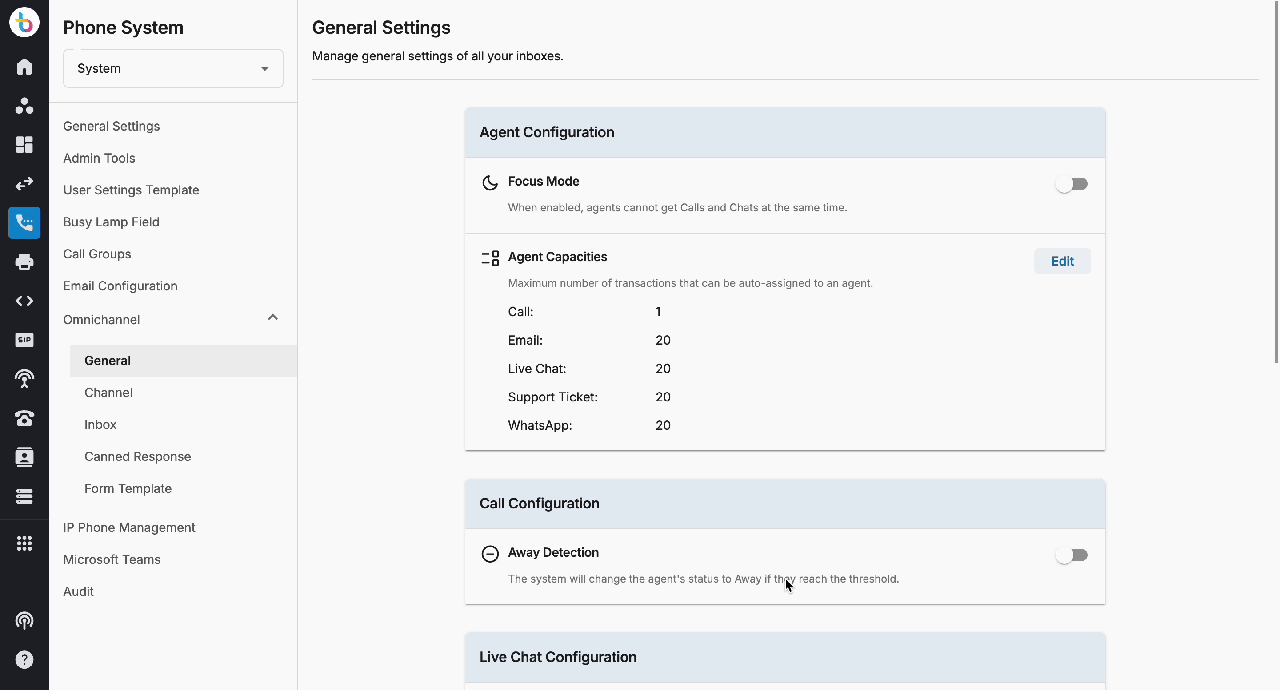Select Channel under Omnichannel
The height and width of the screenshot is (690, 1280).
coord(108,393)
